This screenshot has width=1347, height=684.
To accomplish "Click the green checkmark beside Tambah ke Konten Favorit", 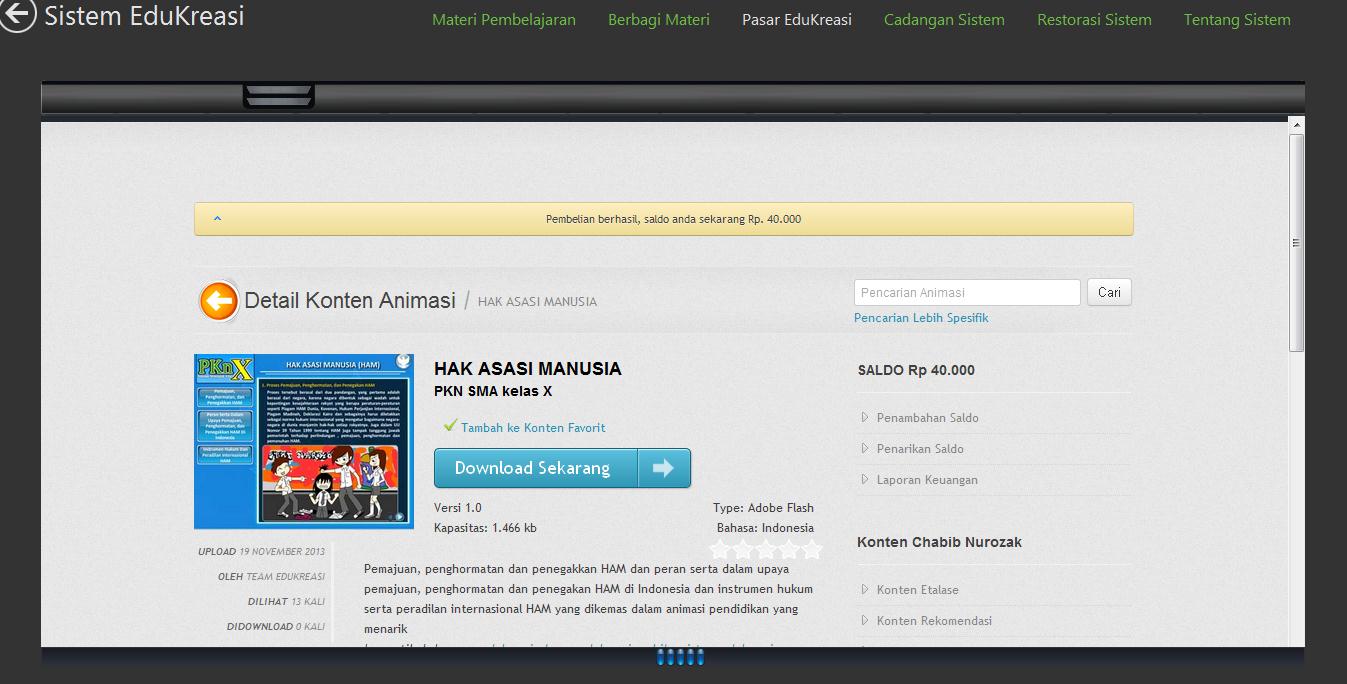I will (x=450, y=426).
